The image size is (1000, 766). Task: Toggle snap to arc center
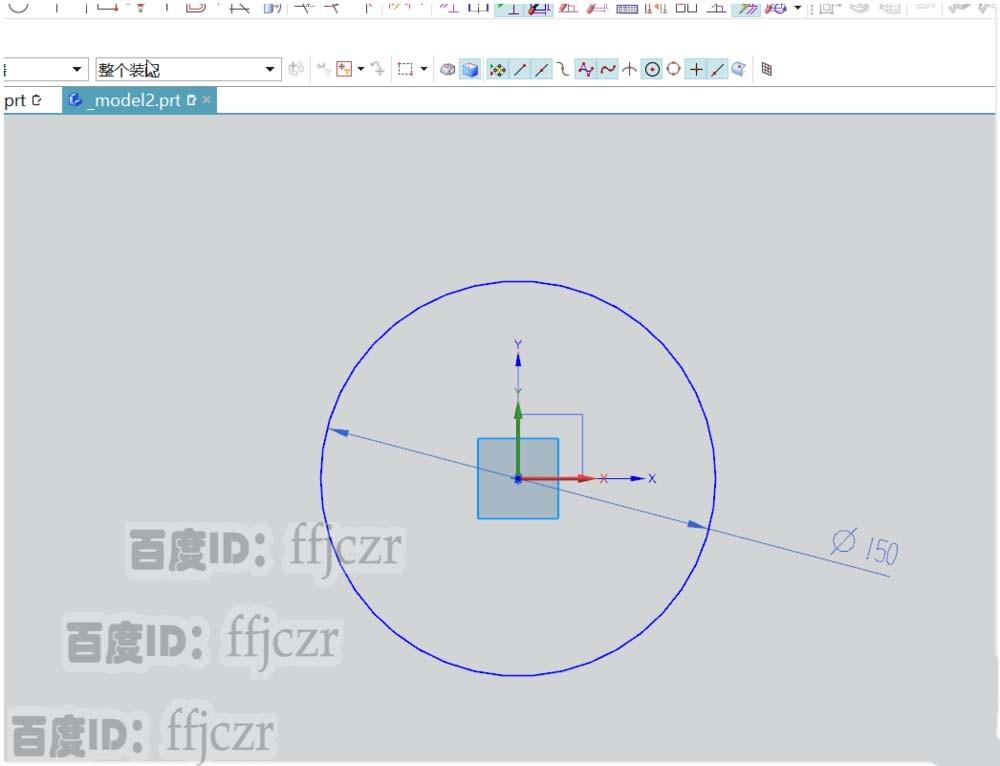650,69
